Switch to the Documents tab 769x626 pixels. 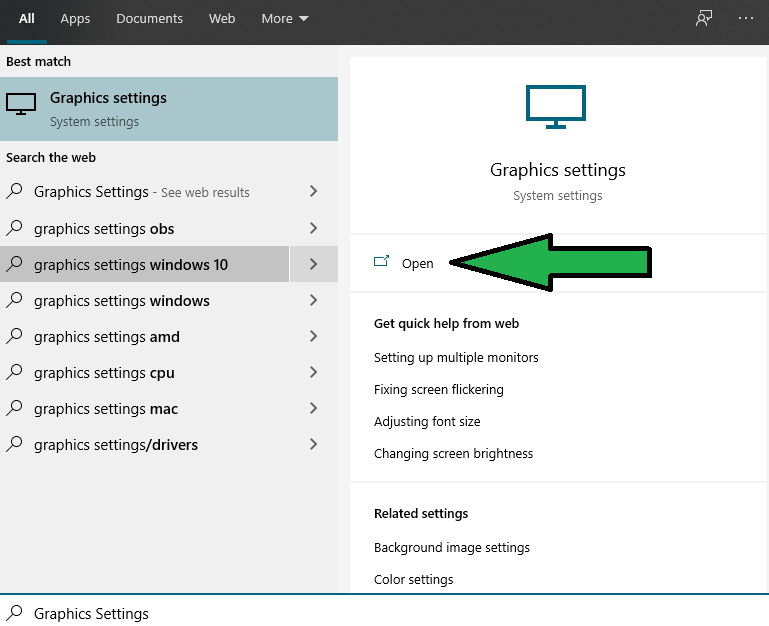click(x=150, y=19)
